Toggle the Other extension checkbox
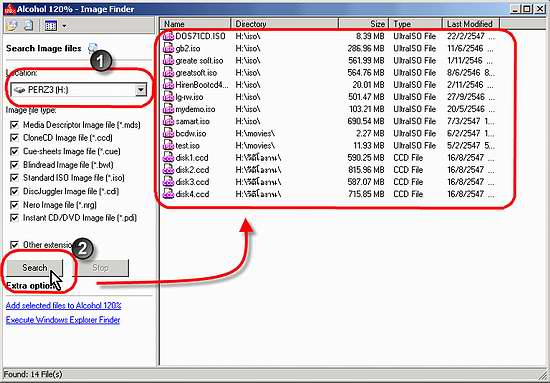Image resolution: width=550 pixels, height=383 pixels. (14, 244)
